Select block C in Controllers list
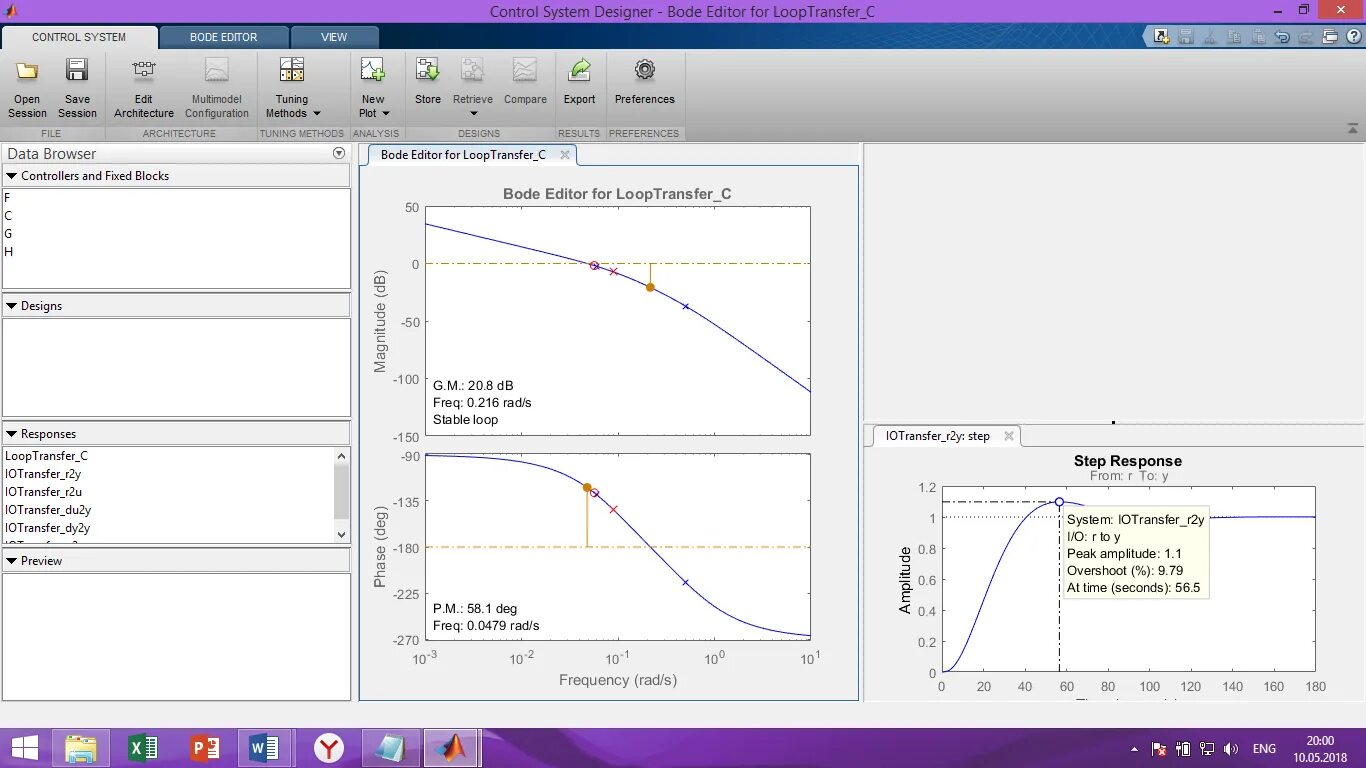 tap(176, 216)
